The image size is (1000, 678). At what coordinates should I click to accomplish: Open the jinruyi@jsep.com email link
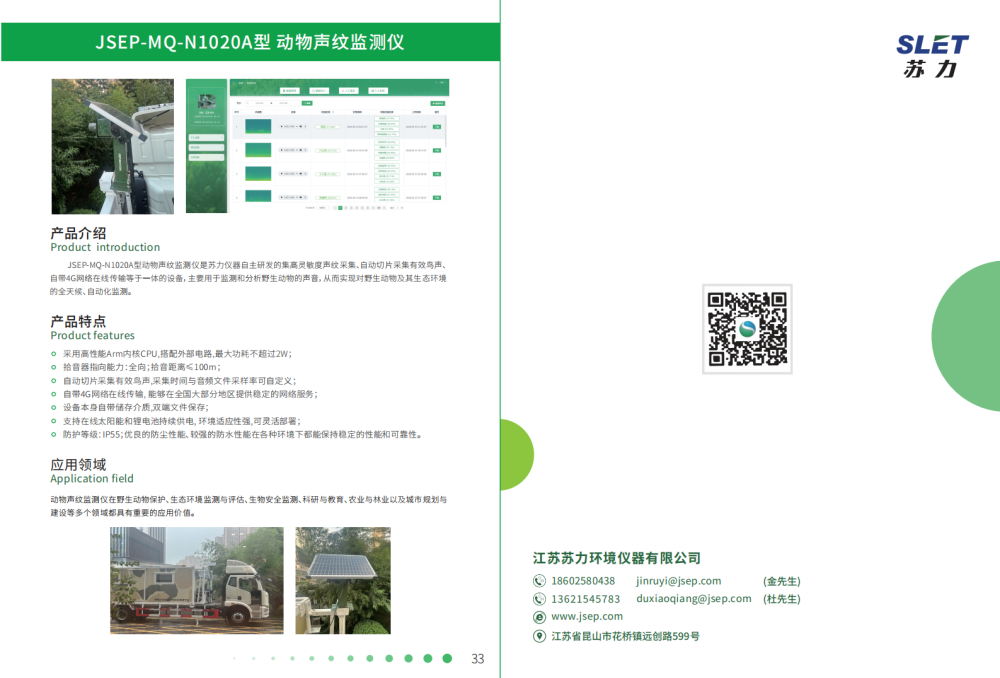click(678, 581)
